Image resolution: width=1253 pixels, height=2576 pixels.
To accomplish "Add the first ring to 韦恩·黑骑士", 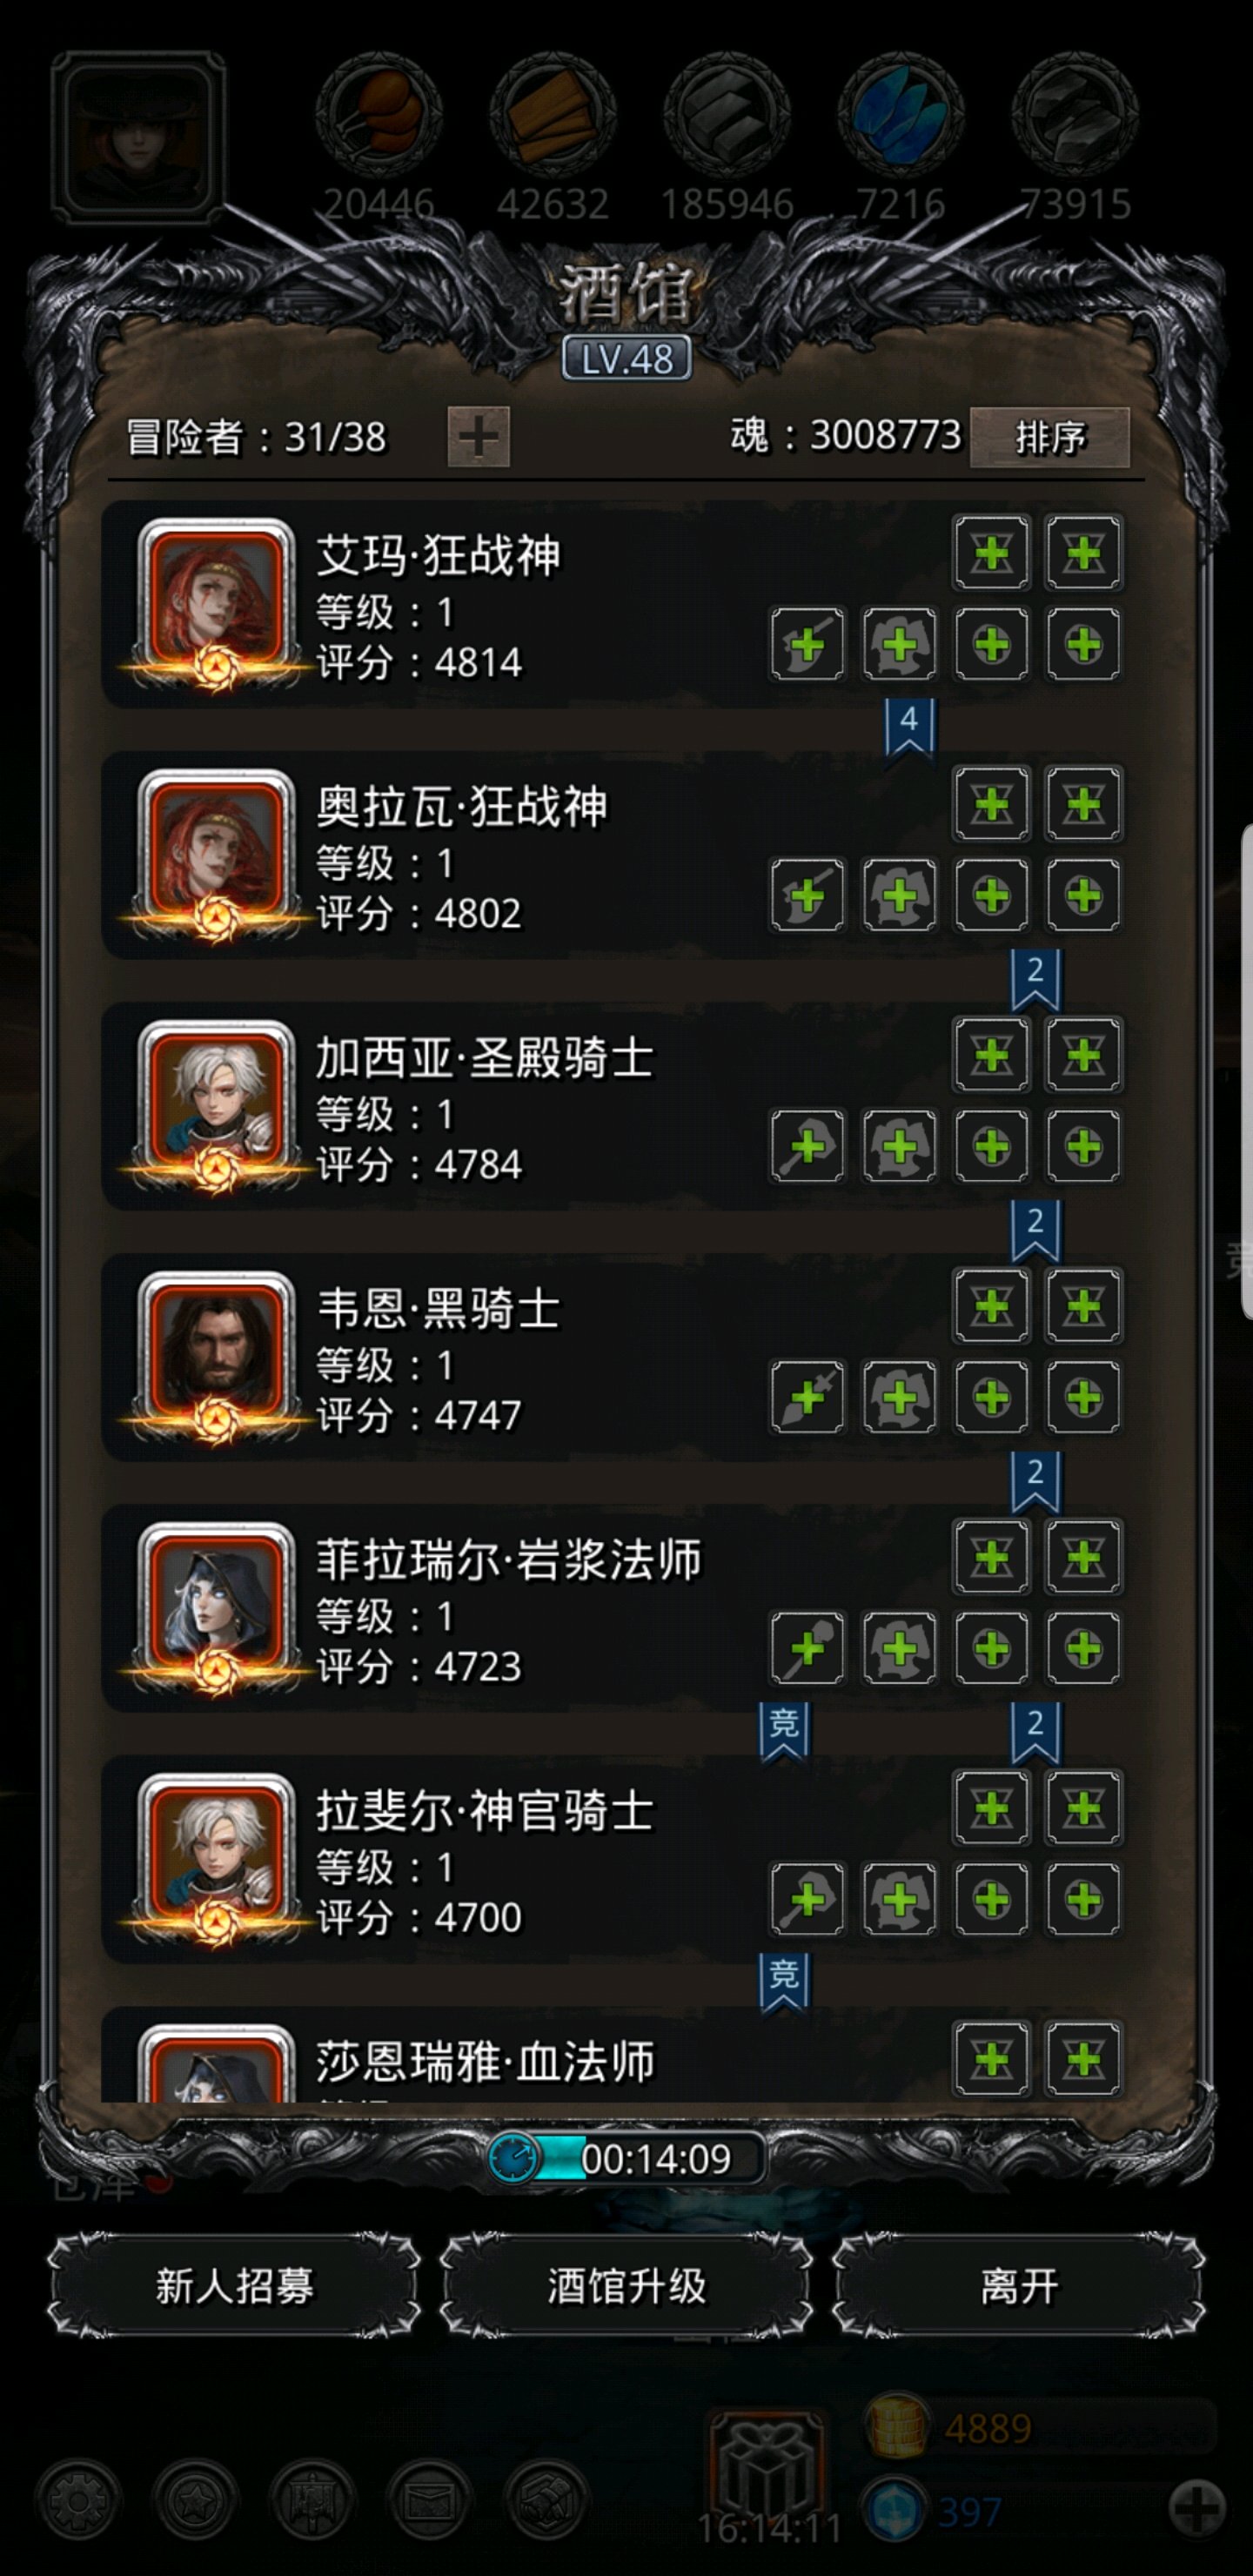I will pyautogui.click(x=992, y=1398).
